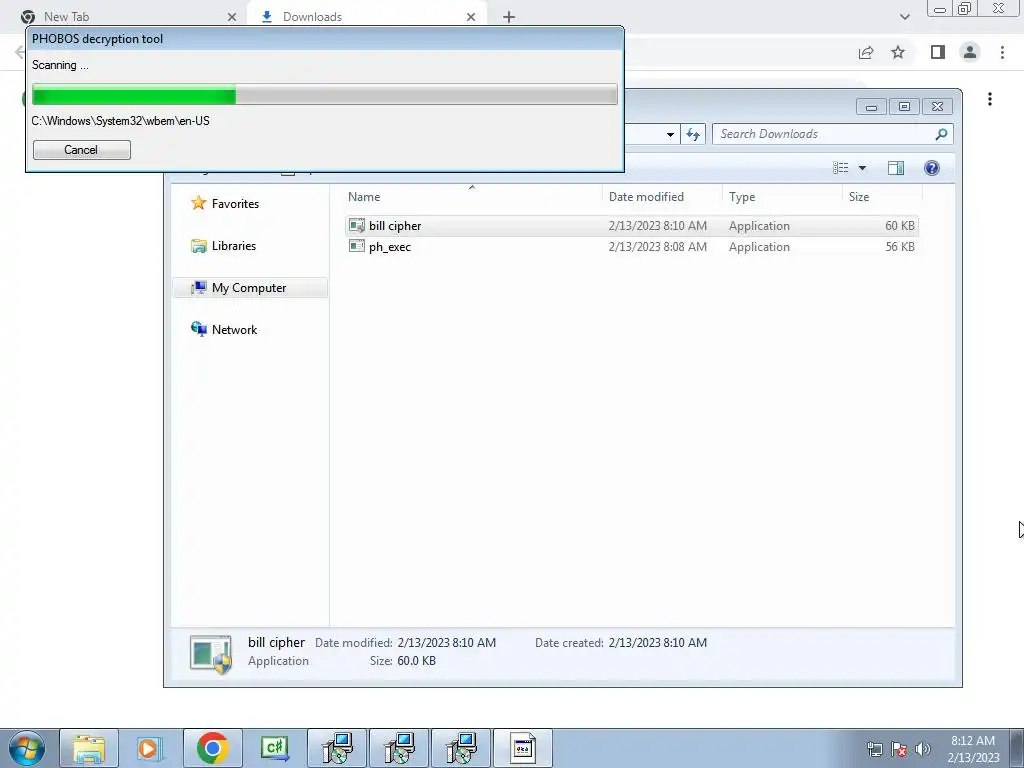Toggle the Explorer preview pane
1024x768 pixels.
click(896, 168)
